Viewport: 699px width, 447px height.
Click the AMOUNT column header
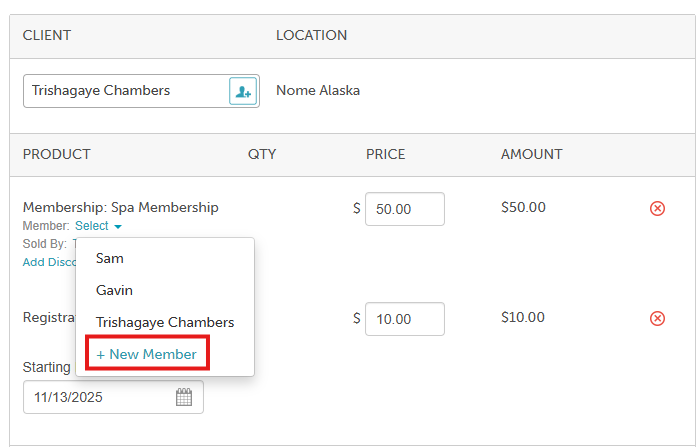click(531, 154)
